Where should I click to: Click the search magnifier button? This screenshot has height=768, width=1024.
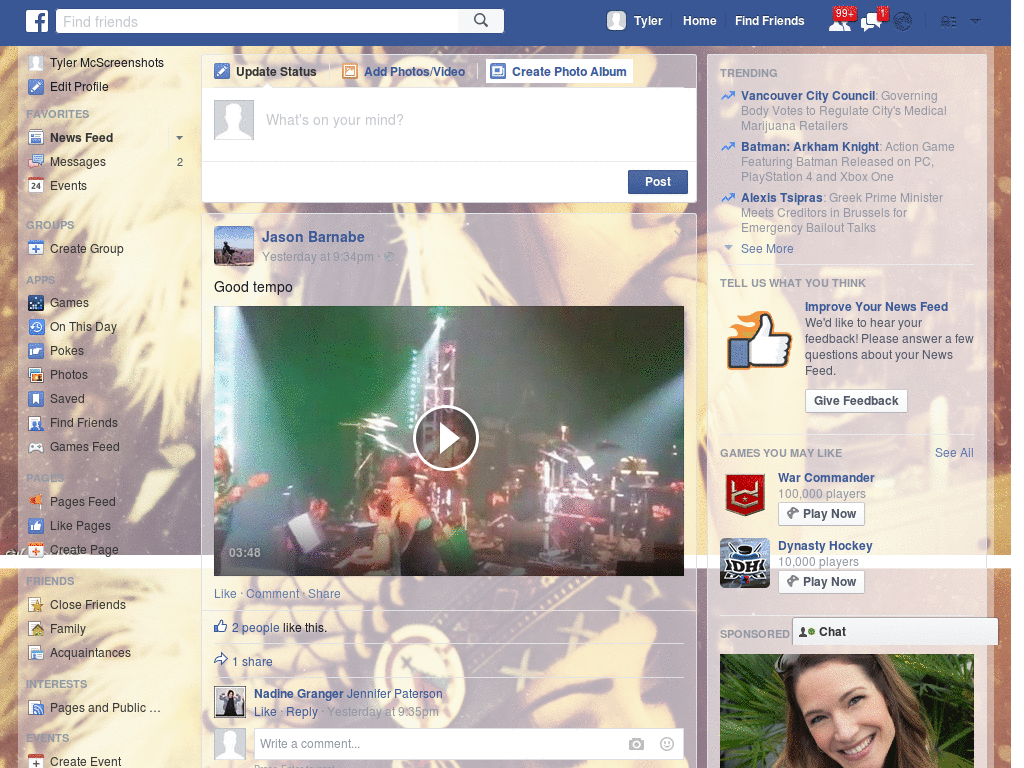(x=481, y=21)
